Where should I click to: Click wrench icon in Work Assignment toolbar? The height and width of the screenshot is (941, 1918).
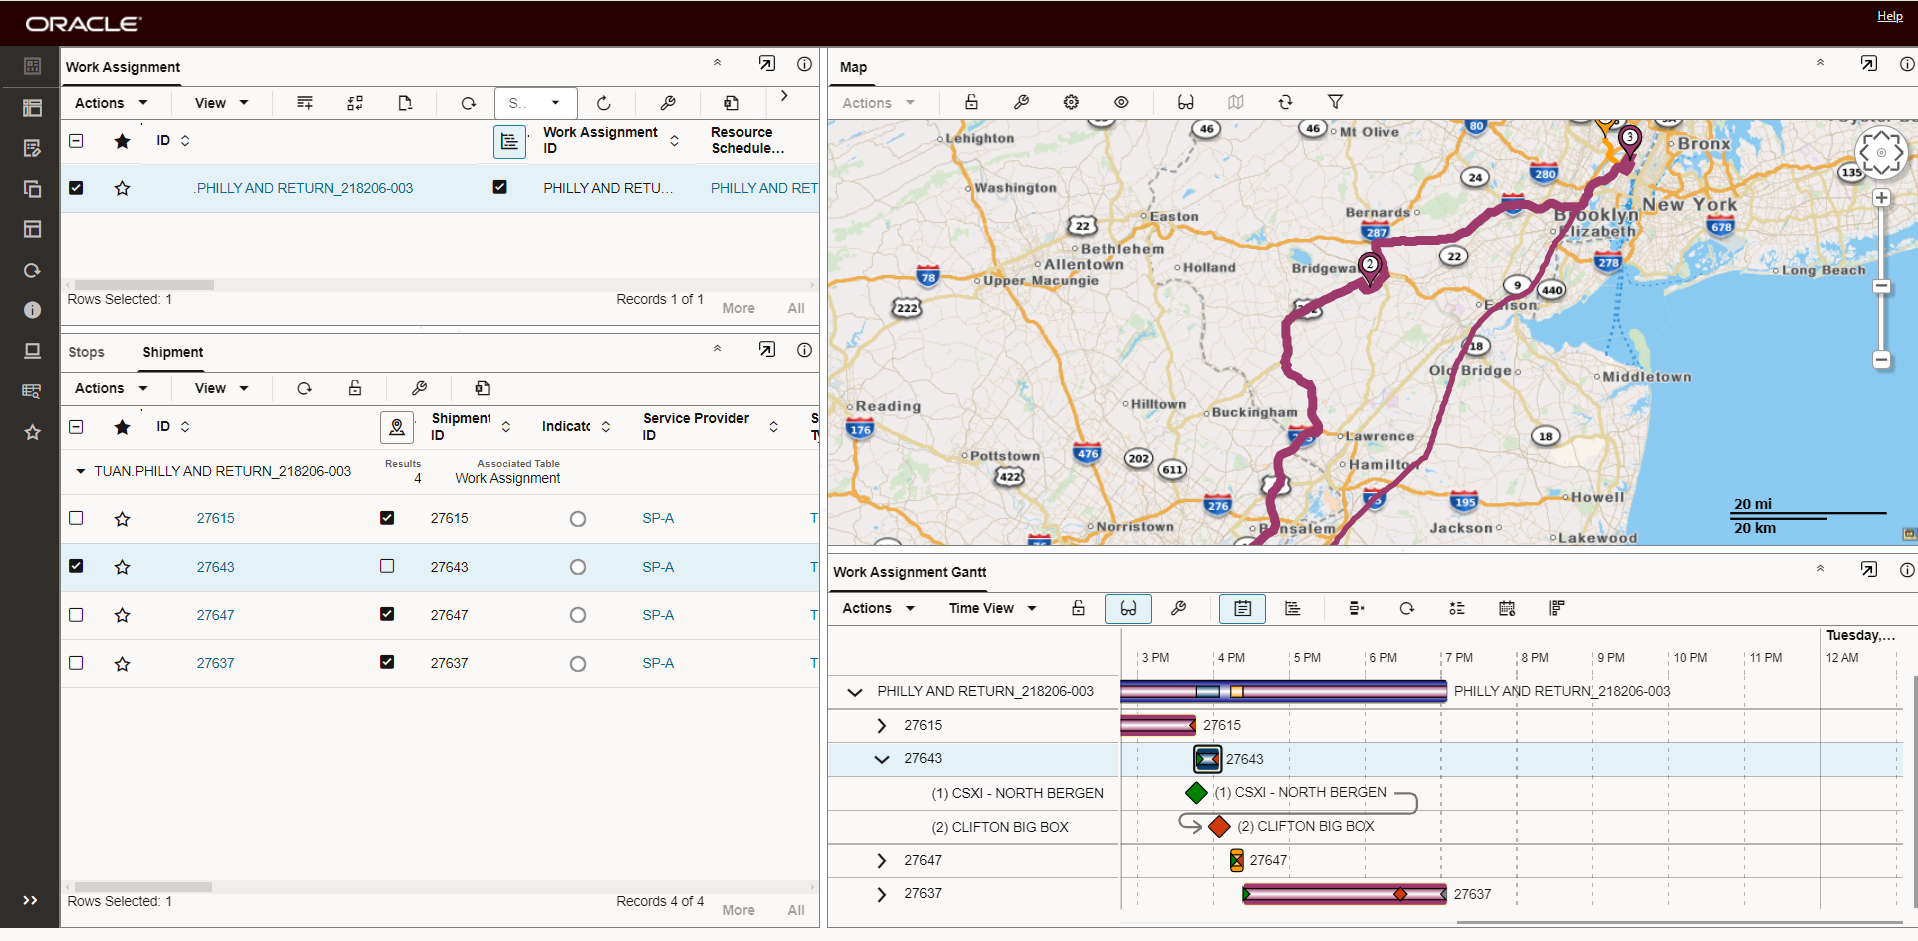point(667,103)
